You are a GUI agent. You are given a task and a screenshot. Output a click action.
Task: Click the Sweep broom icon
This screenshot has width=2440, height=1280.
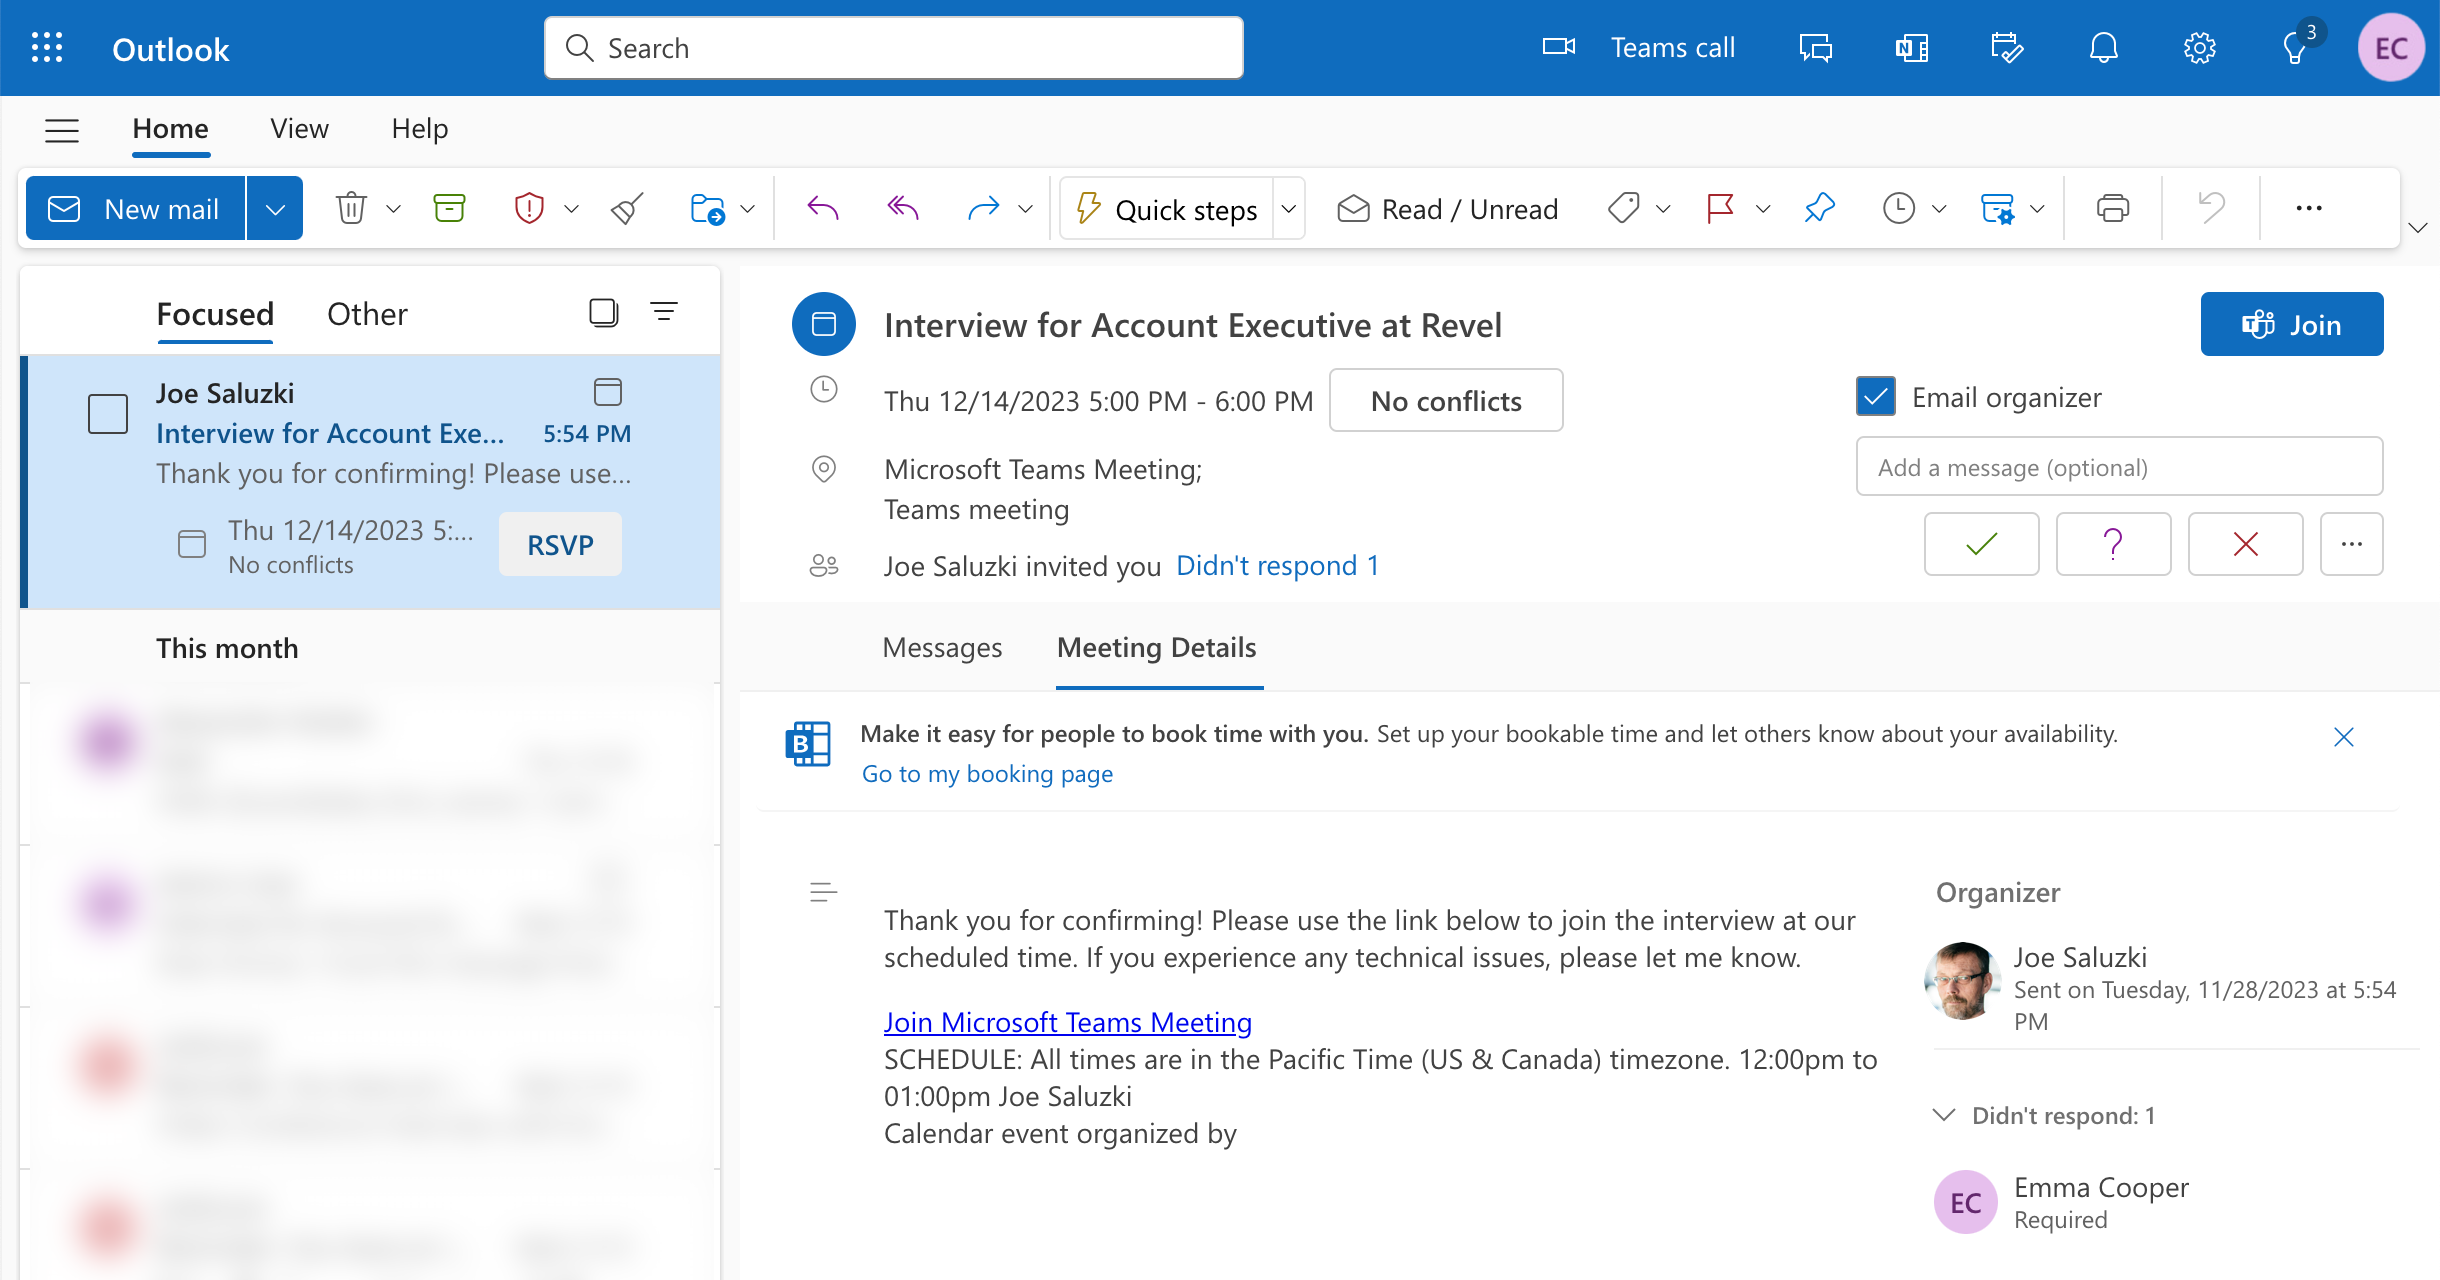(627, 208)
